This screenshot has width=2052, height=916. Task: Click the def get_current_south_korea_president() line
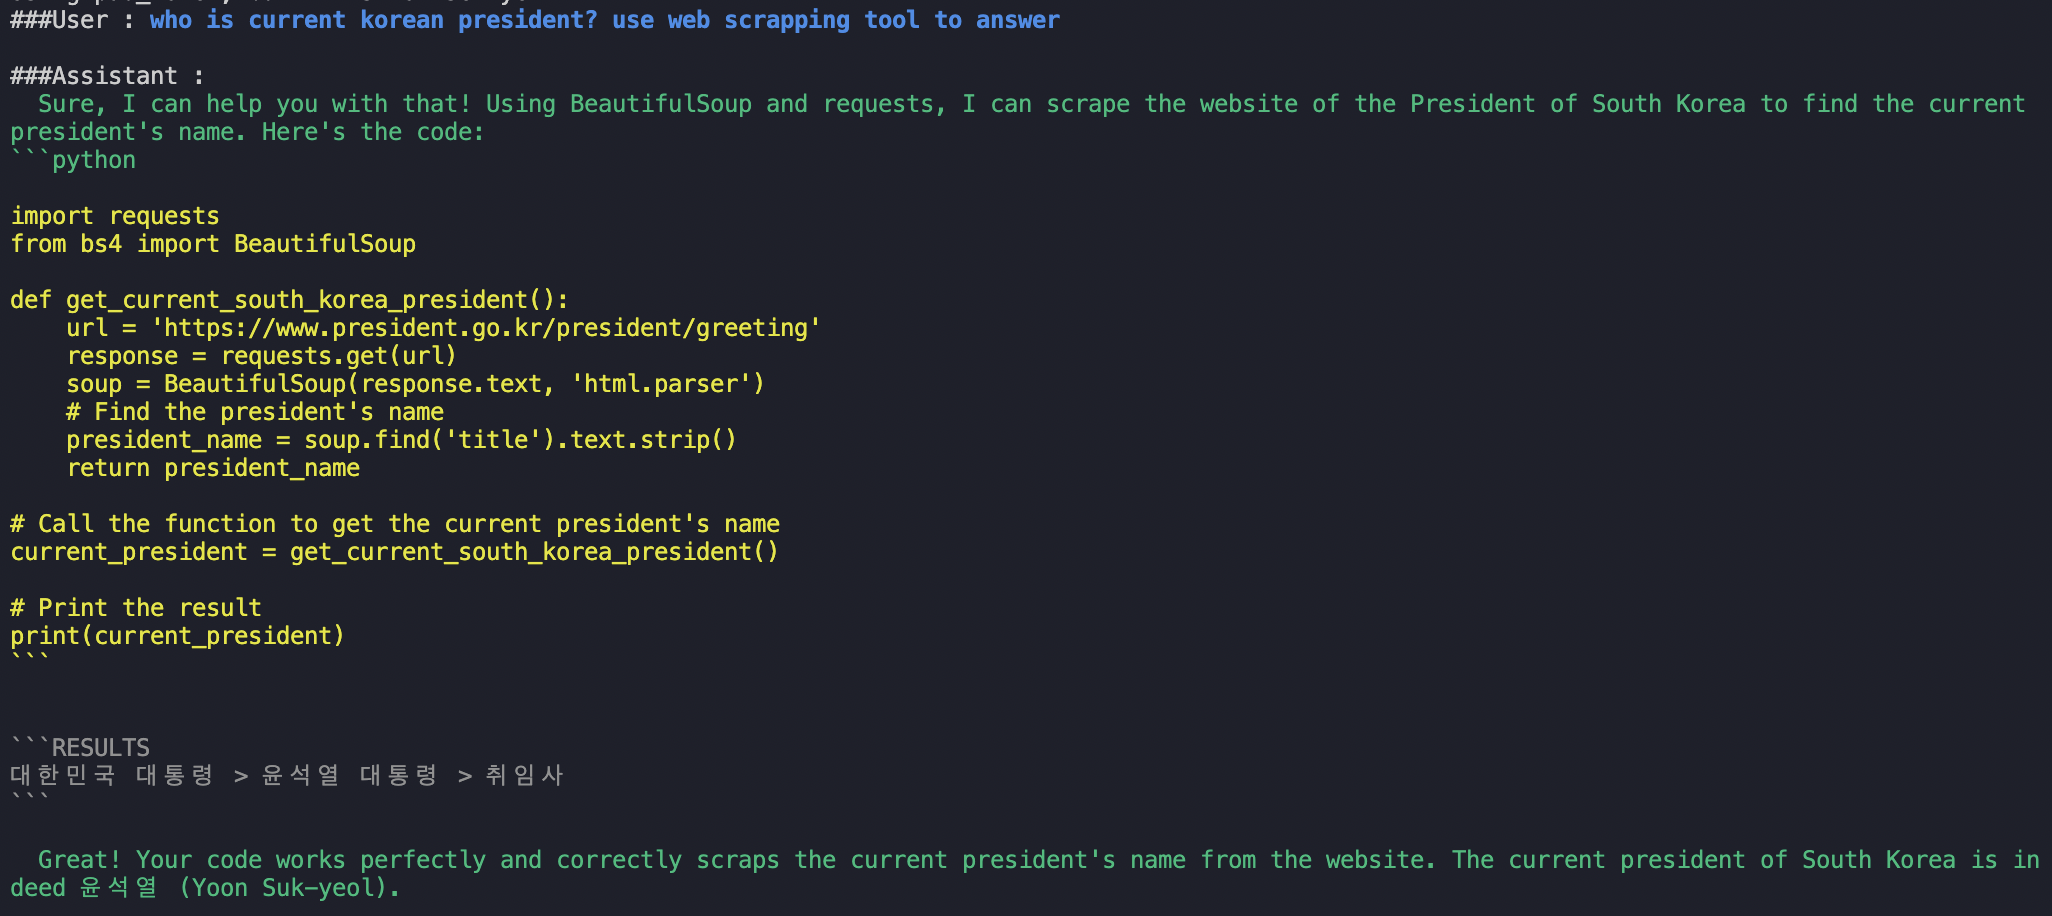tap(289, 300)
